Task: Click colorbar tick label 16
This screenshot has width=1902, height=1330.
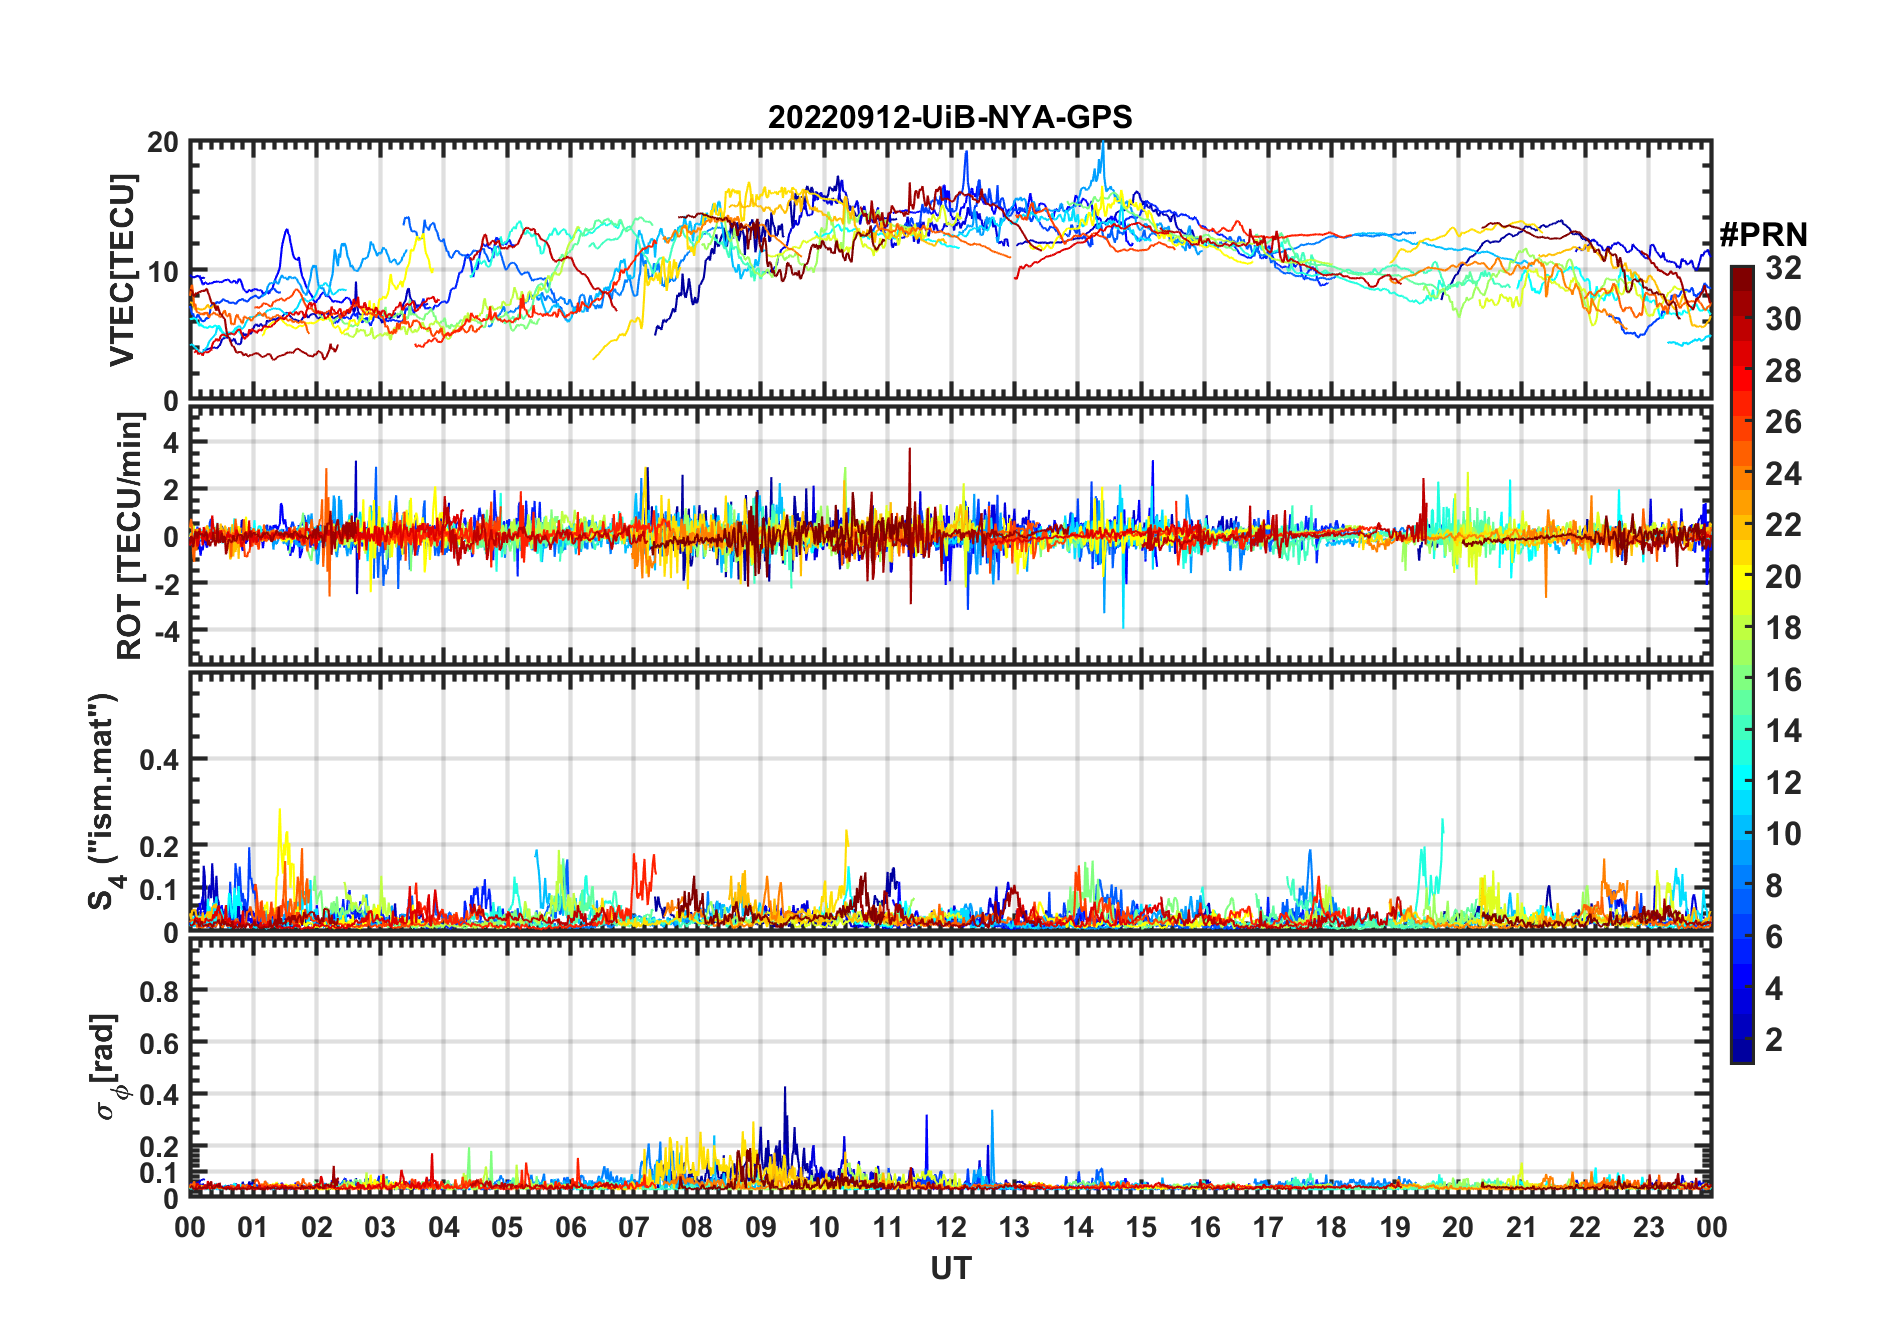Action: pos(1783,680)
